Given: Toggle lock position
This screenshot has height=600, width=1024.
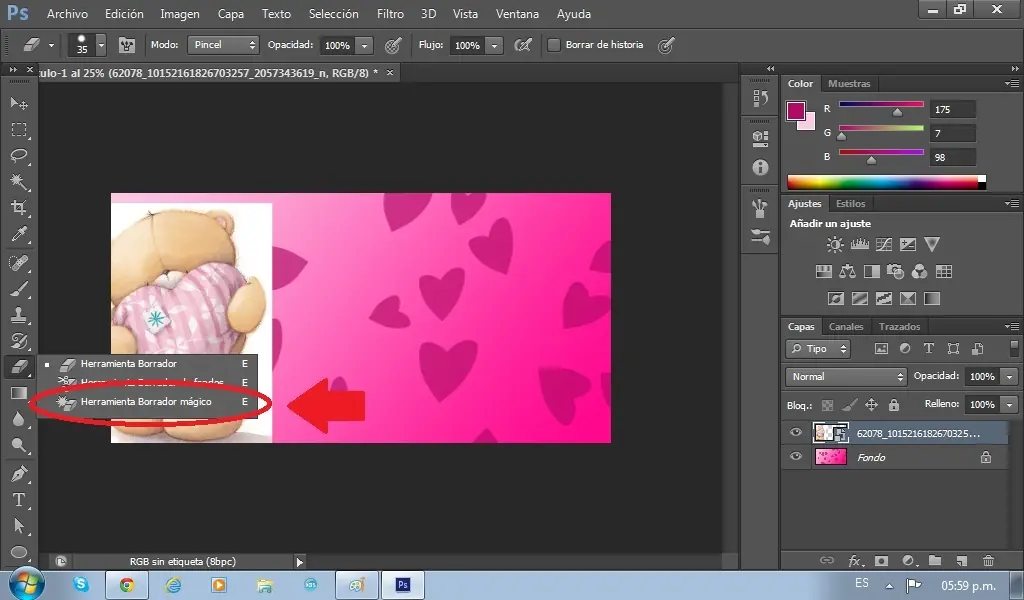Looking at the screenshot, I should click(871, 405).
